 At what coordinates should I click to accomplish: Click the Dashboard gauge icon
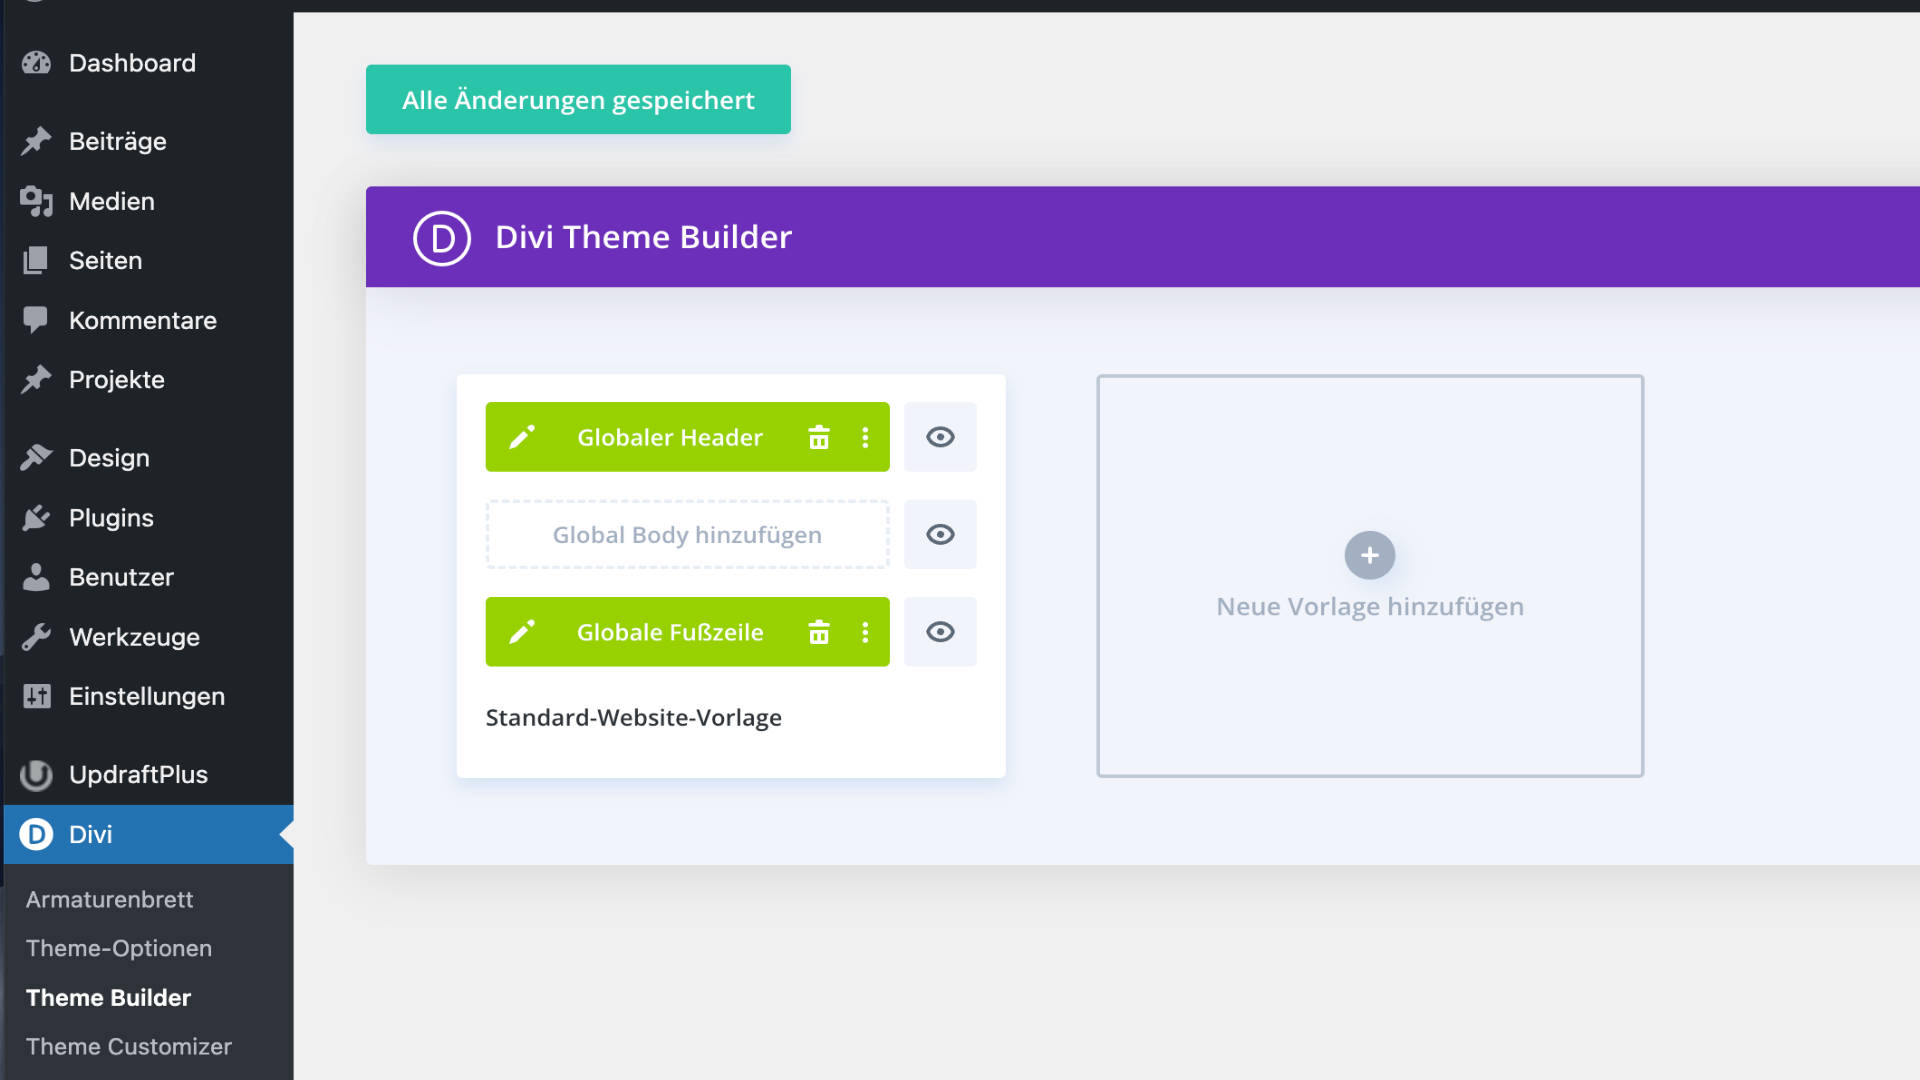(36, 63)
